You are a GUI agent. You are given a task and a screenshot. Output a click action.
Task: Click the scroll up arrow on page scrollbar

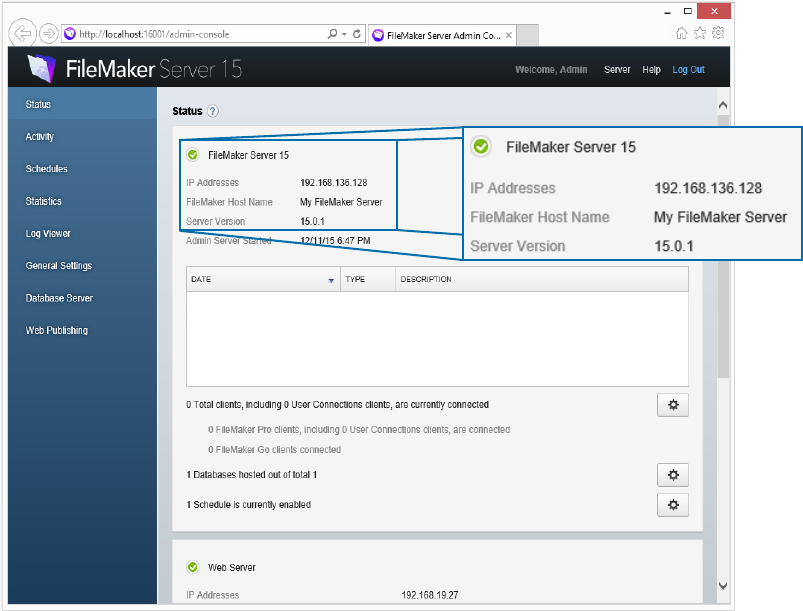(x=723, y=105)
